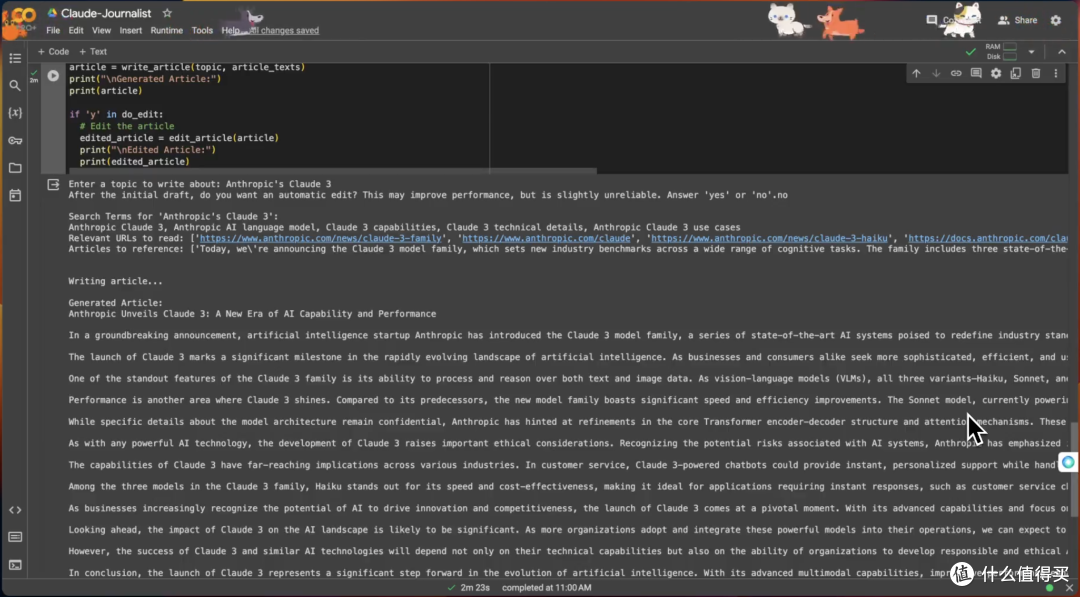Open the variables {x} inspector panel

15,113
